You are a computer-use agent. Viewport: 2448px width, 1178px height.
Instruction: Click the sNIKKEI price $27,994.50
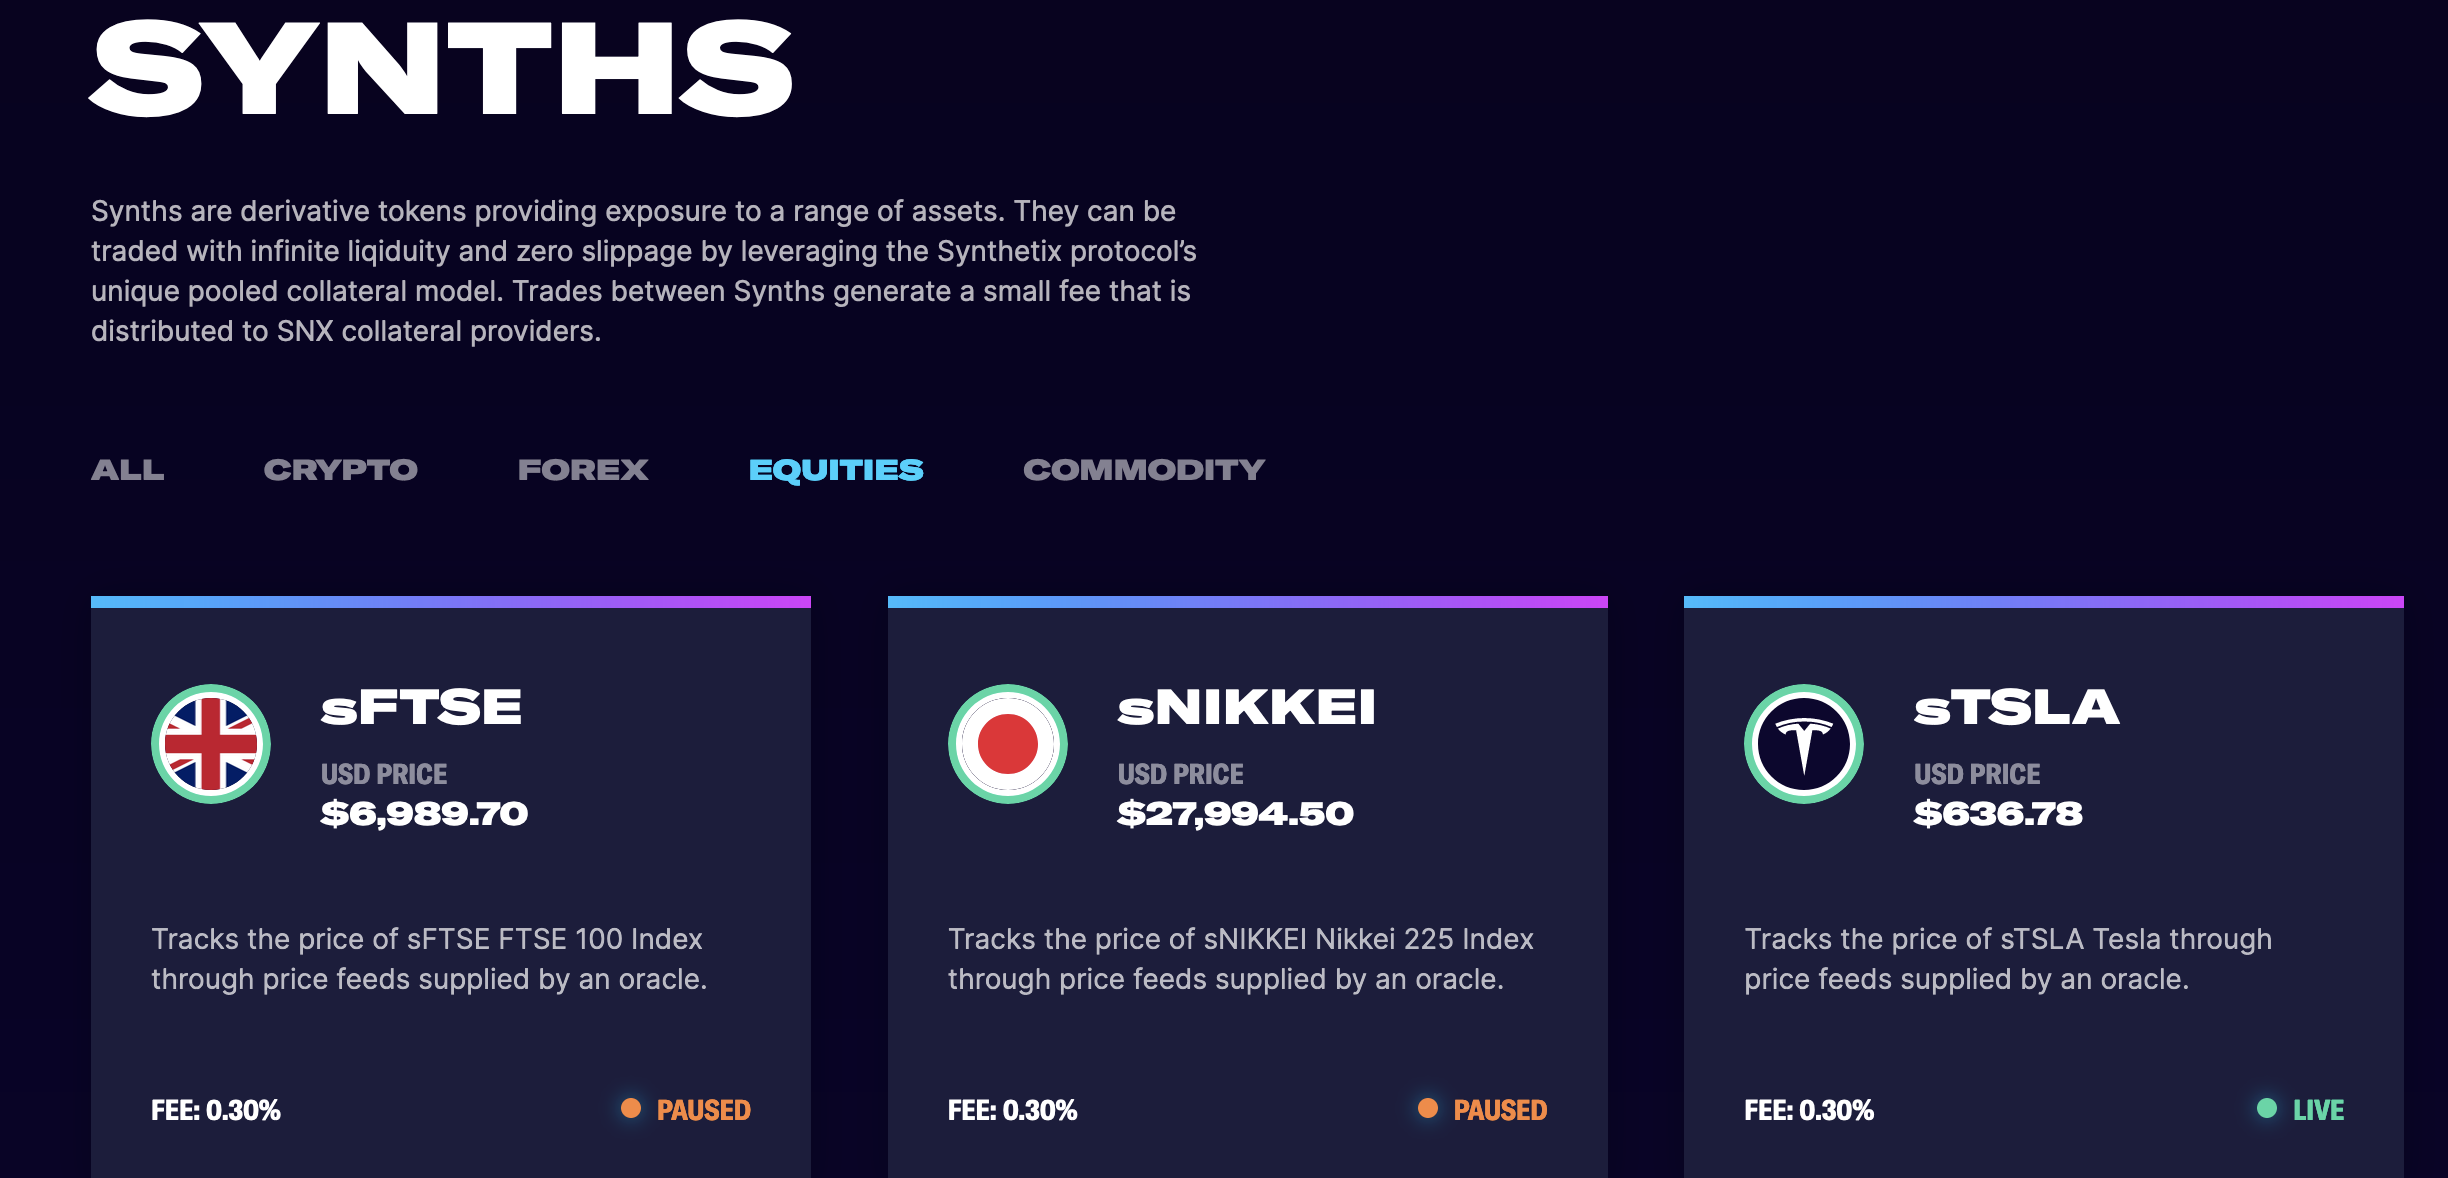pos(1235,814)
